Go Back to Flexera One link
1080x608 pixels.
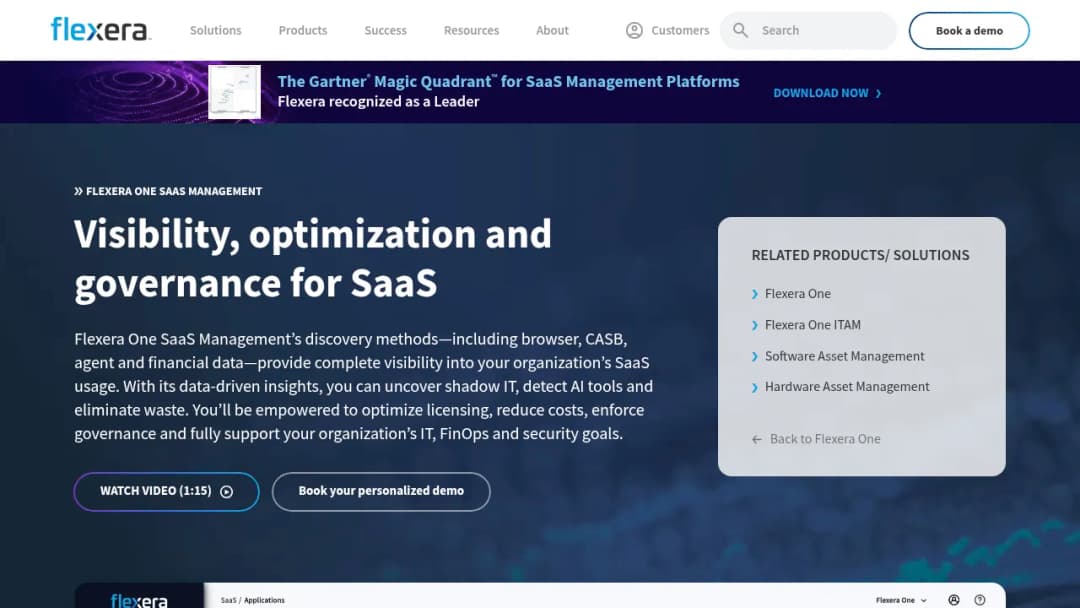click(825, 439)
